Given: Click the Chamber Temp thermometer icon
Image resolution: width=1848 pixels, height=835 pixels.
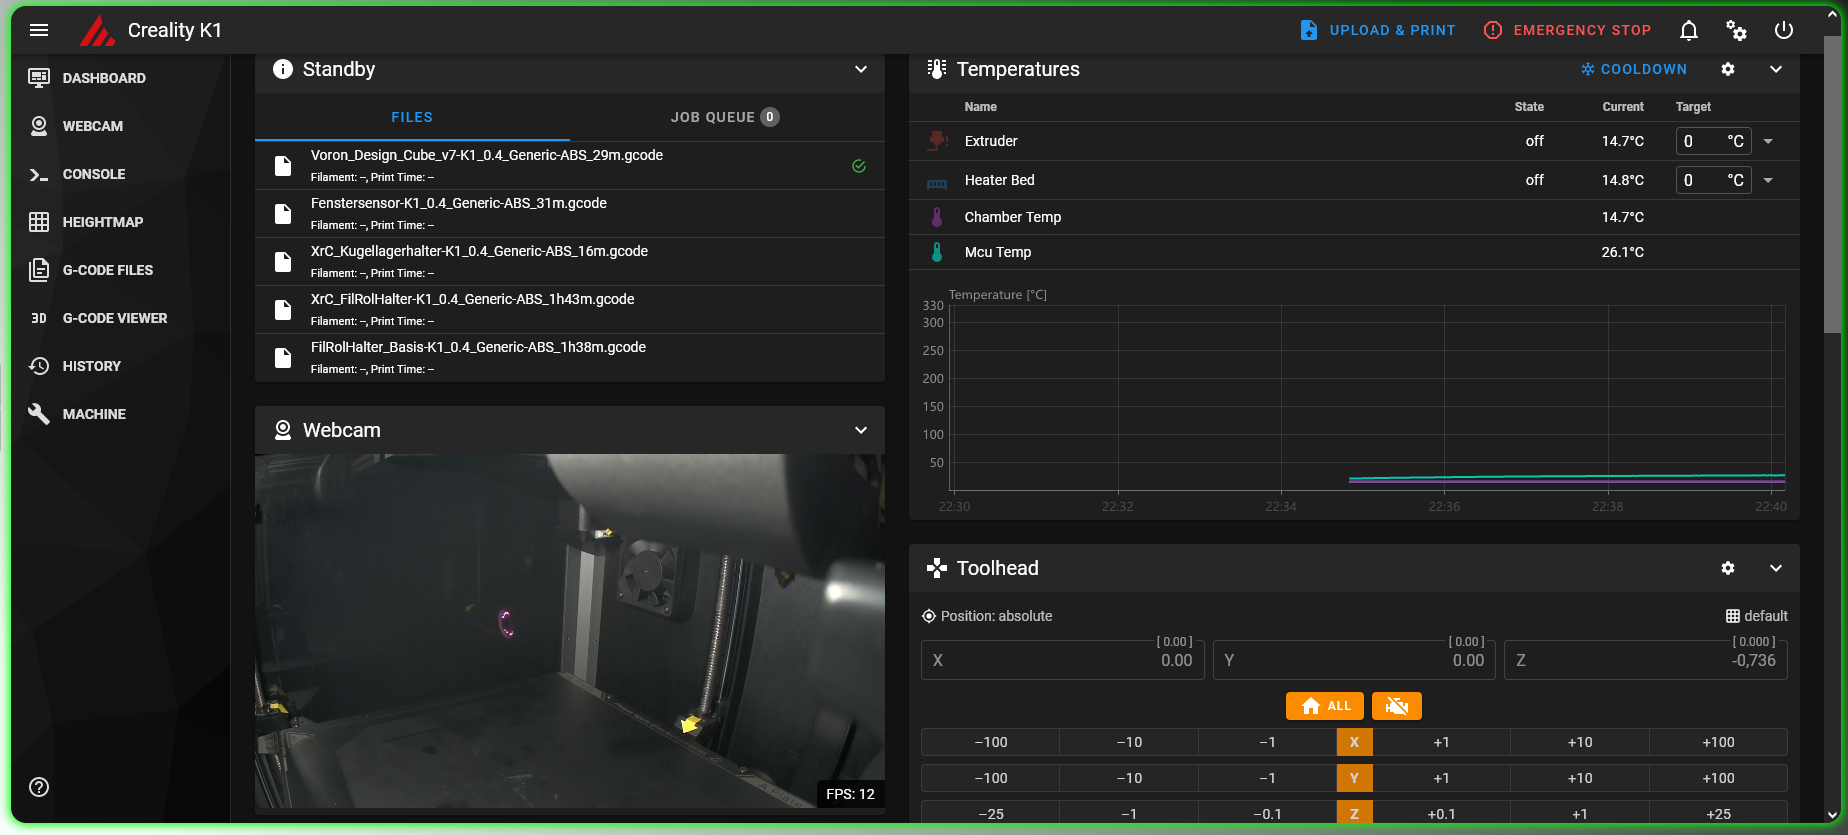Looking at the screenshot, I should coord(937,217).
